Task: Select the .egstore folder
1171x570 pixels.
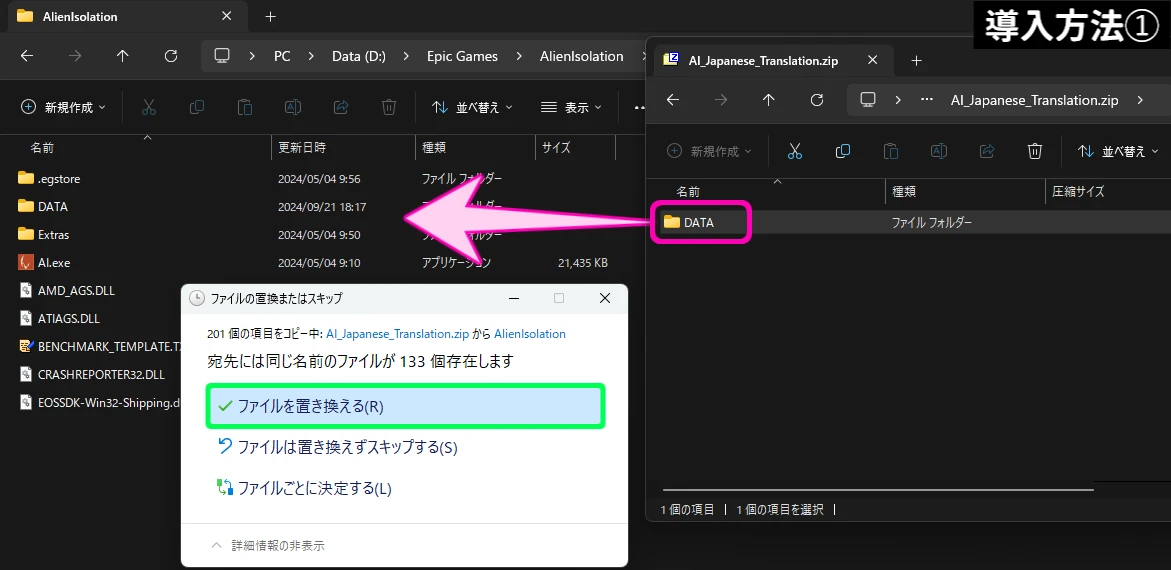Action: point(48,179)
